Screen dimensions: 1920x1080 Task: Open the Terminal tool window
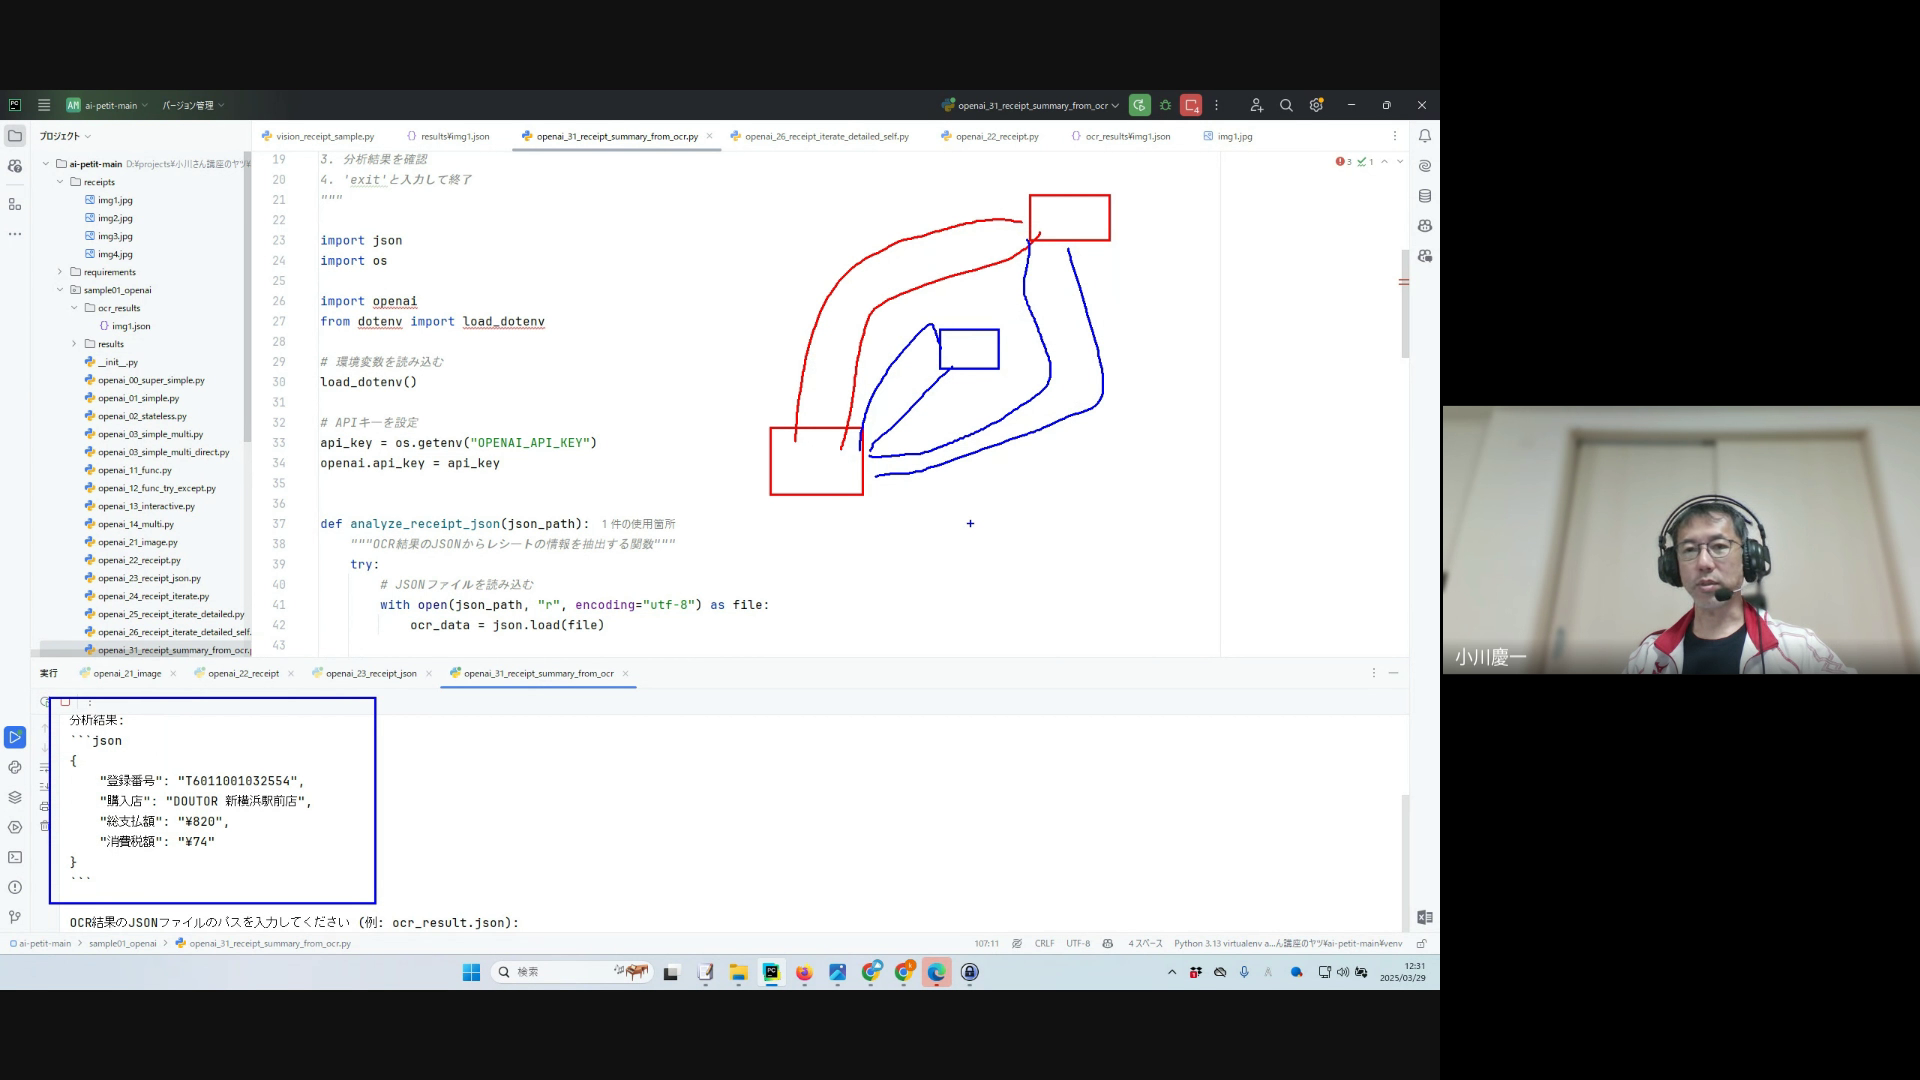click(15, 857)
